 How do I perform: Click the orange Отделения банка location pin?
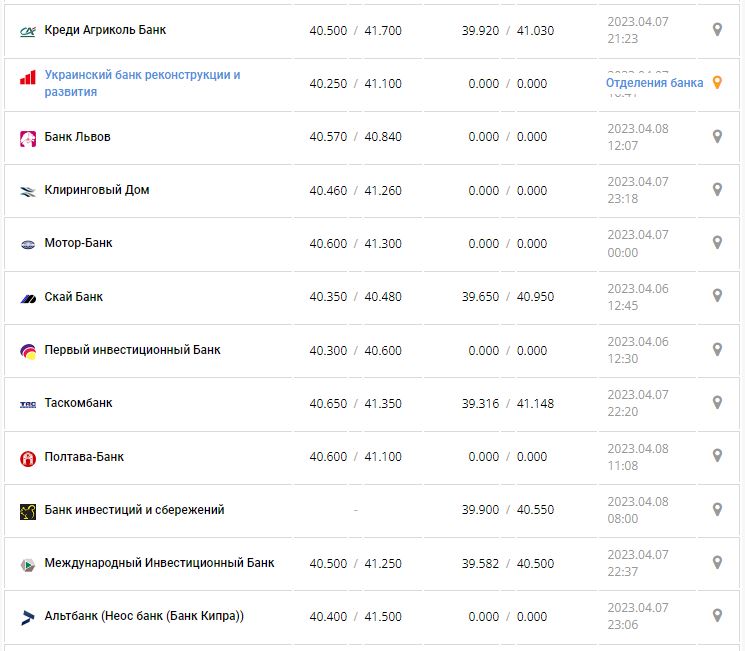[717, 83]
